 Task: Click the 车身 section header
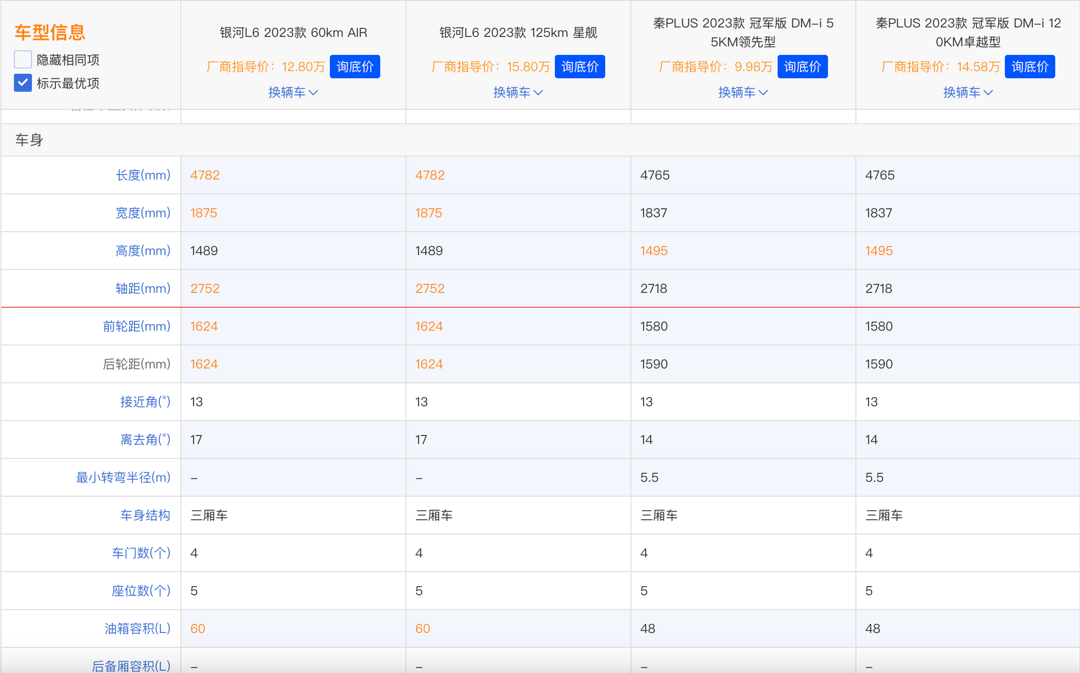30,140
